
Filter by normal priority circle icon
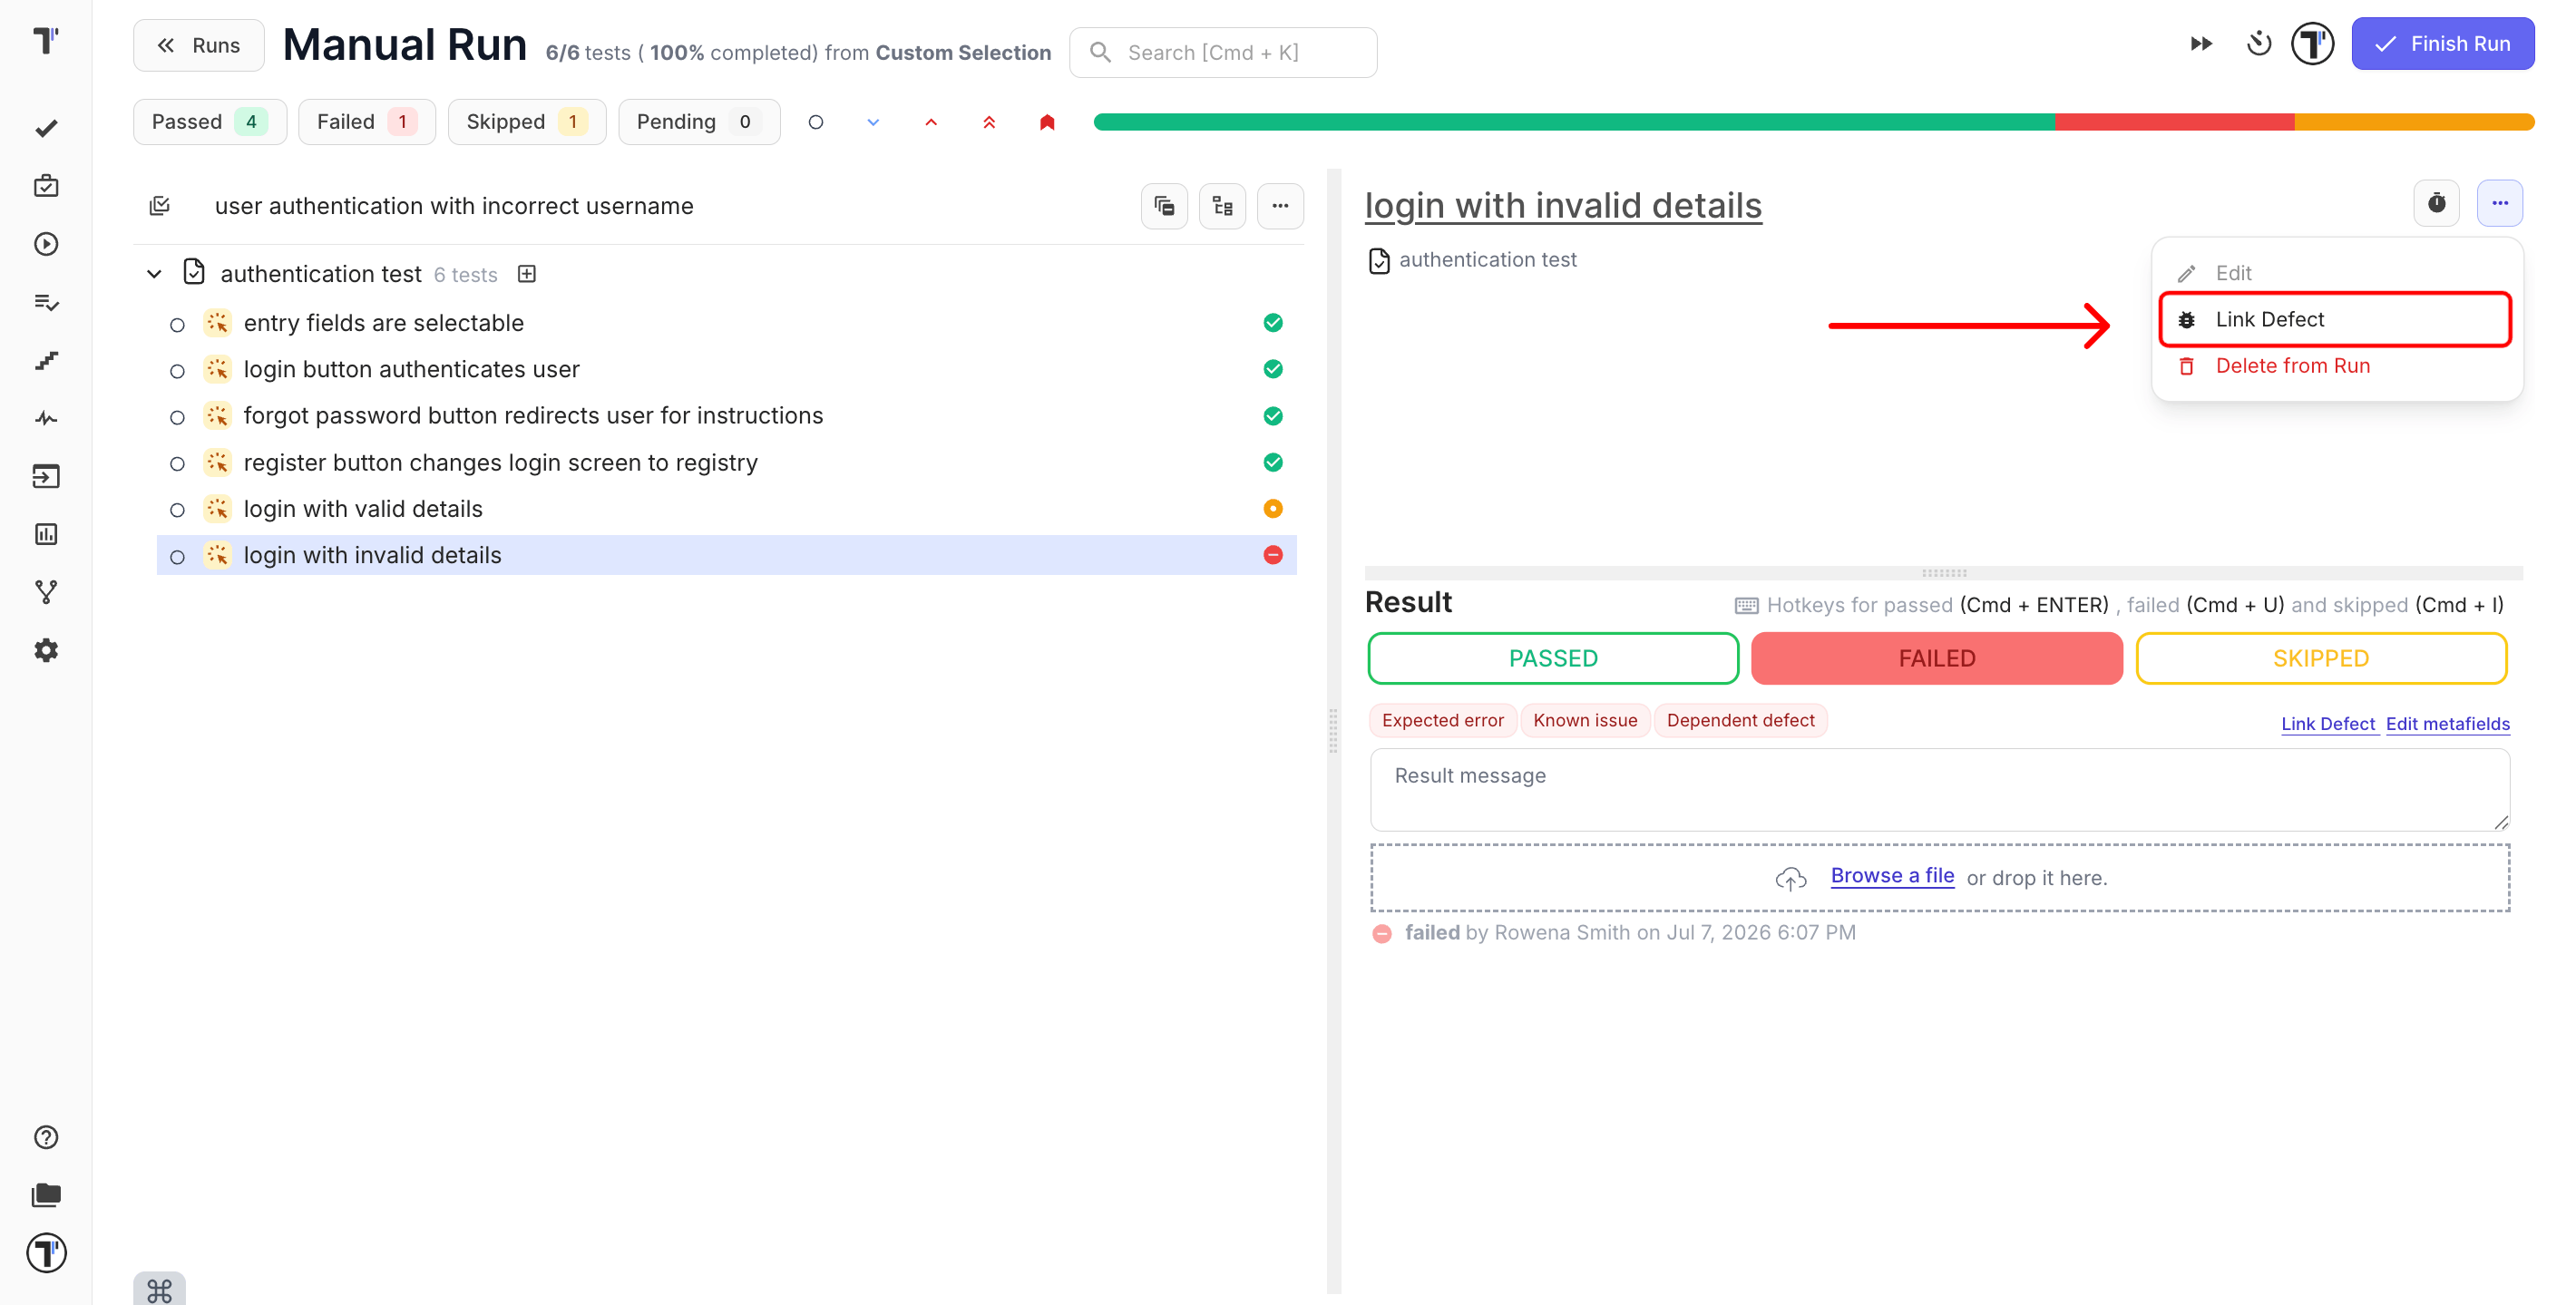(816, 122)
